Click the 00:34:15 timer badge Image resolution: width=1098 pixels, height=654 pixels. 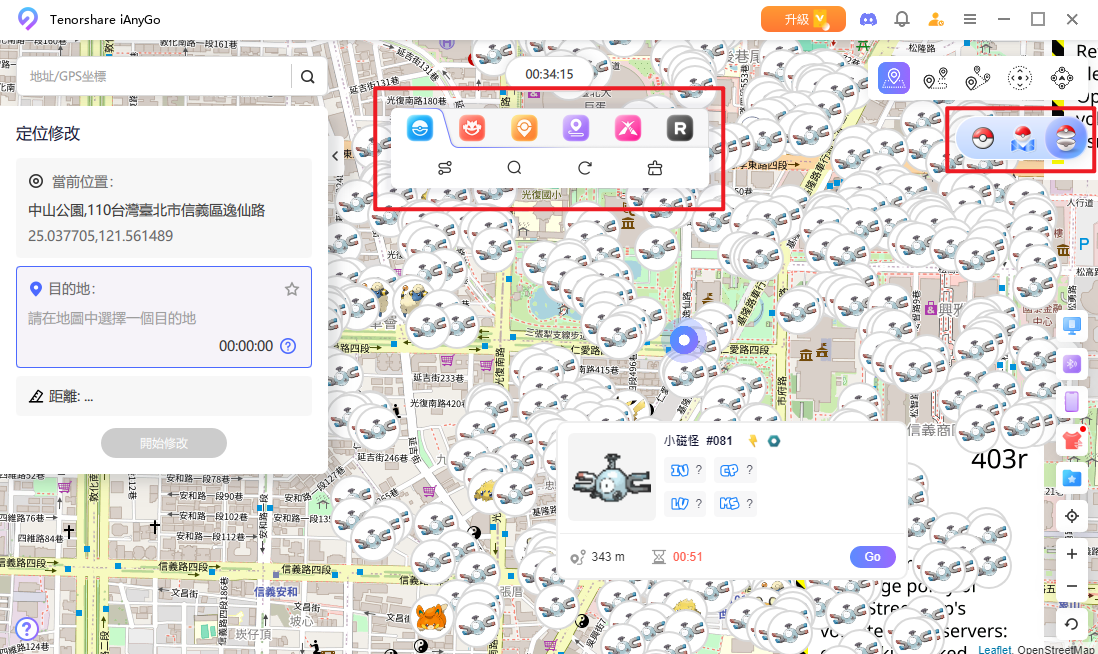[x=549, y=74]
